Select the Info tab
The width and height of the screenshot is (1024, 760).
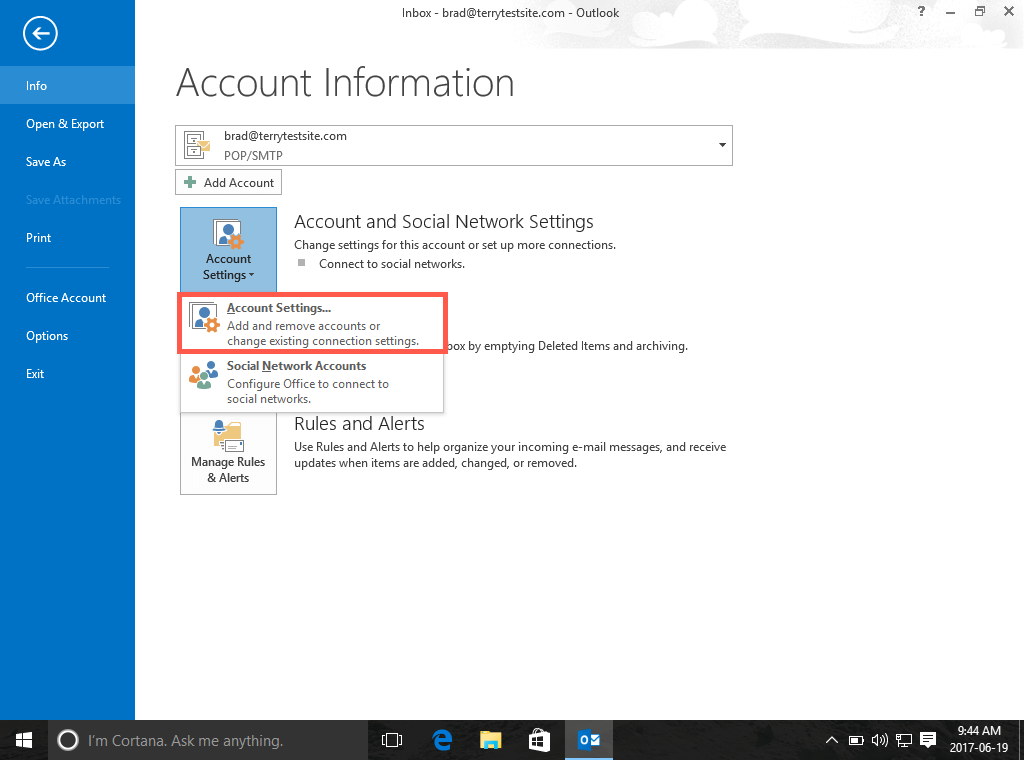[x=67, y=86]
